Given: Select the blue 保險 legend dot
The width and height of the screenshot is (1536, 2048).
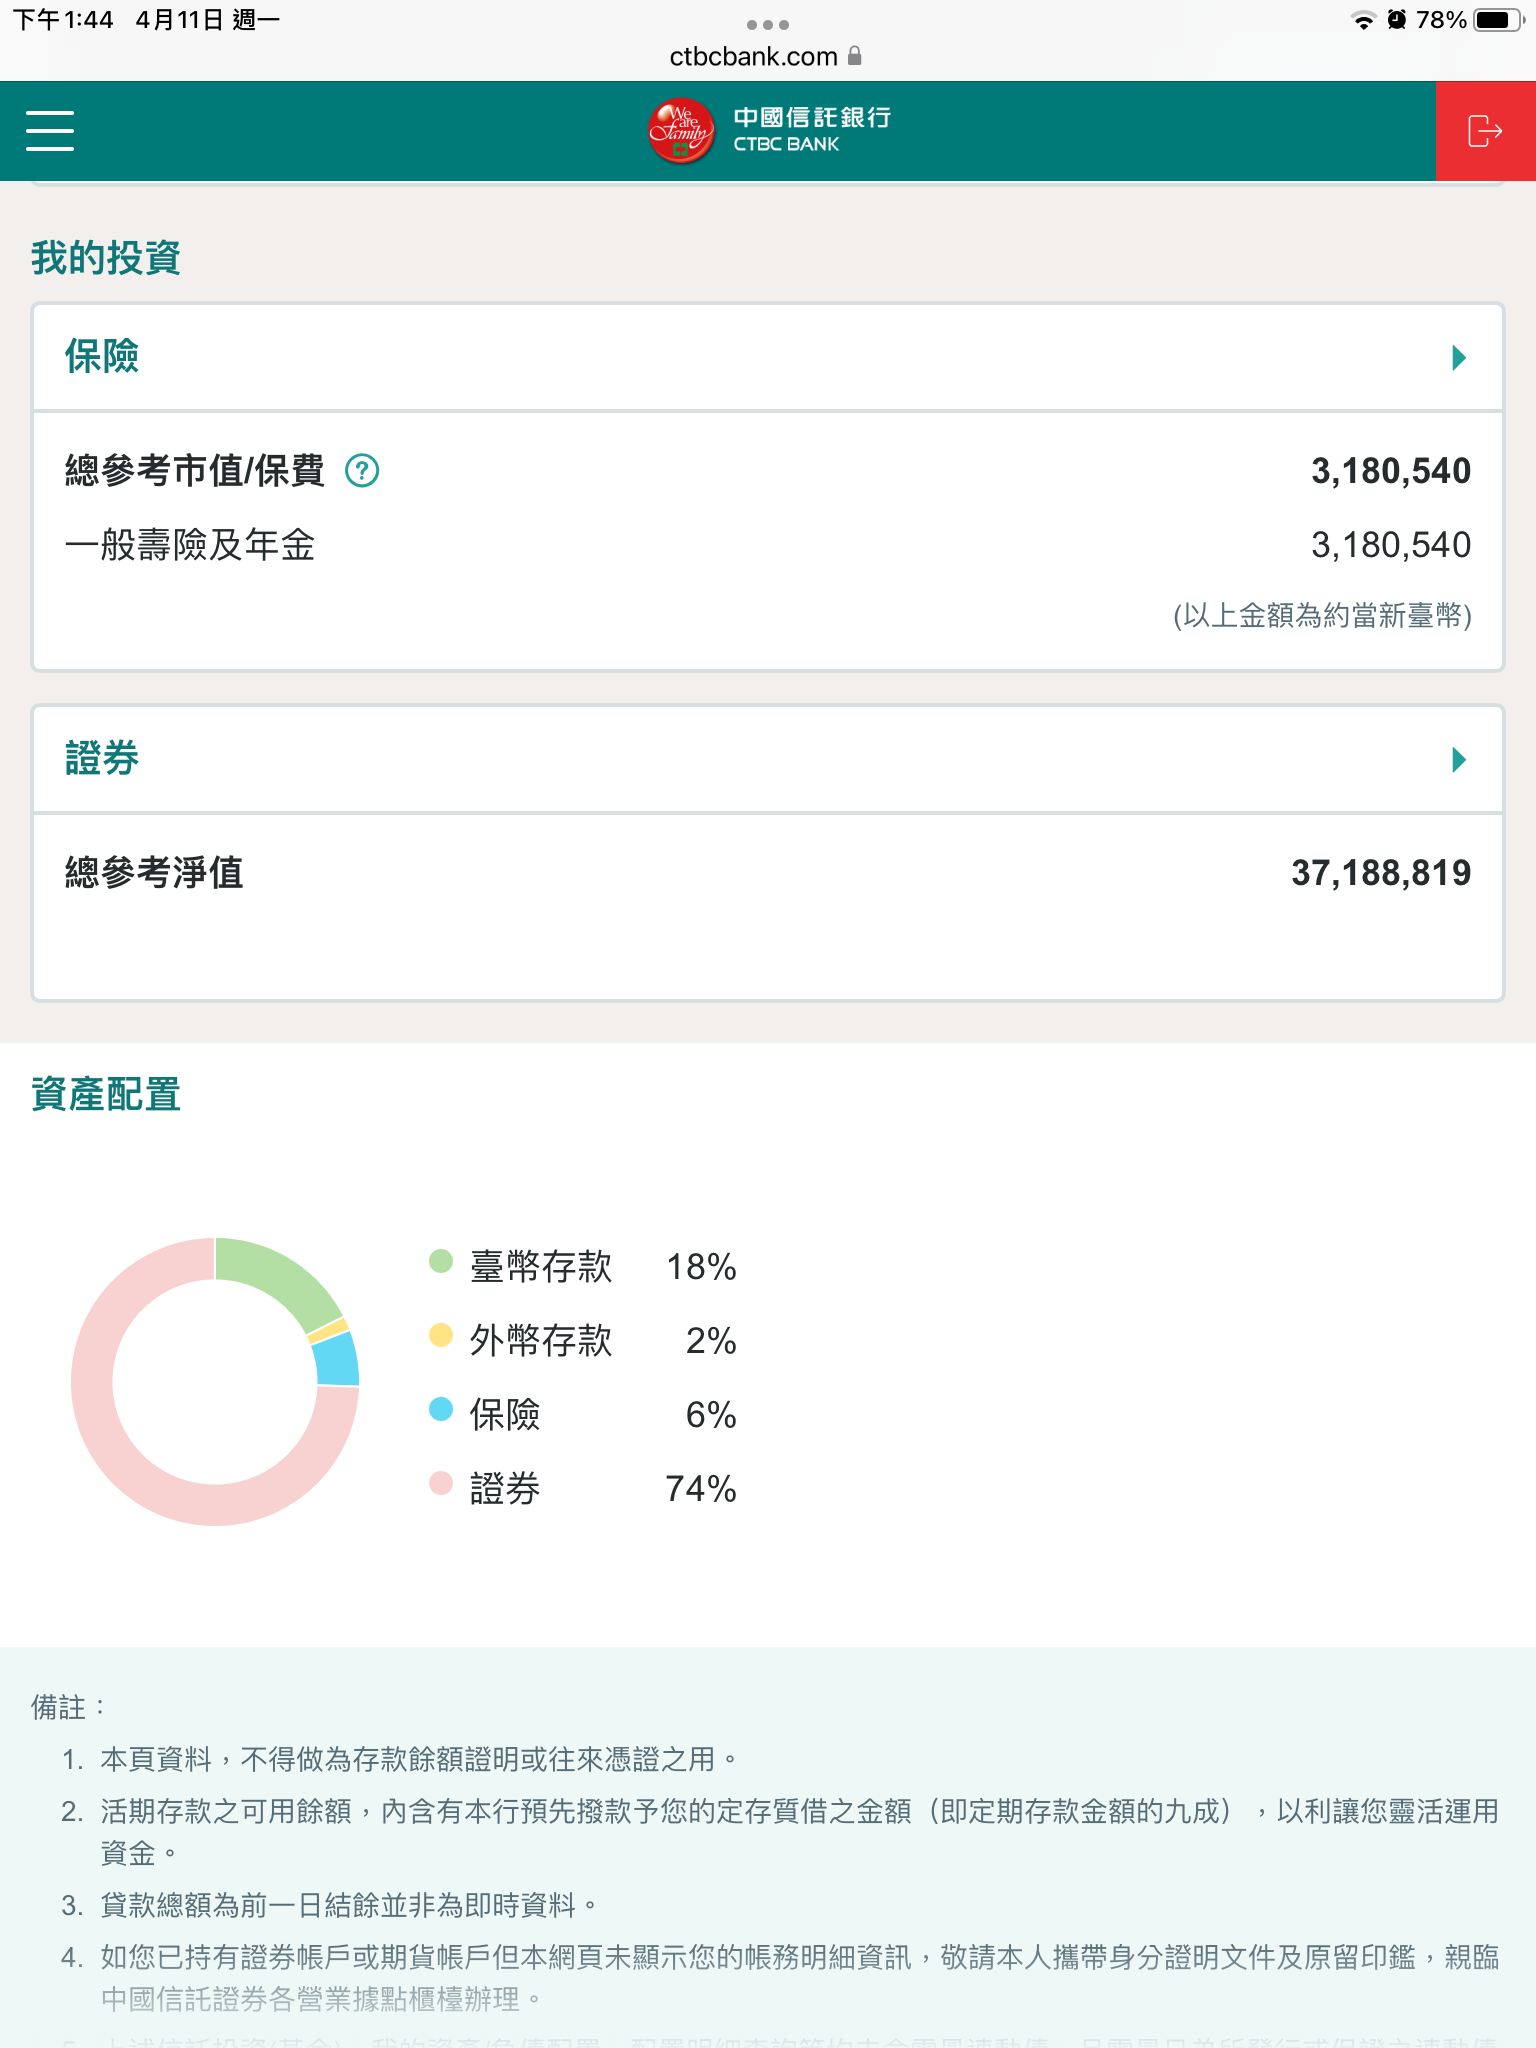Looking at the screenshot, I should point(441,1410).
